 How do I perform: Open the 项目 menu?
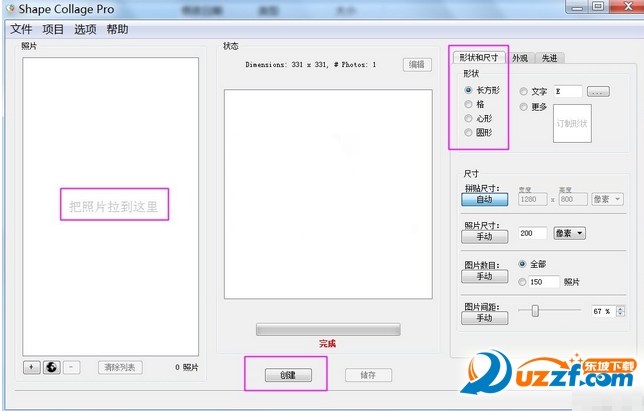click(53, 29)
